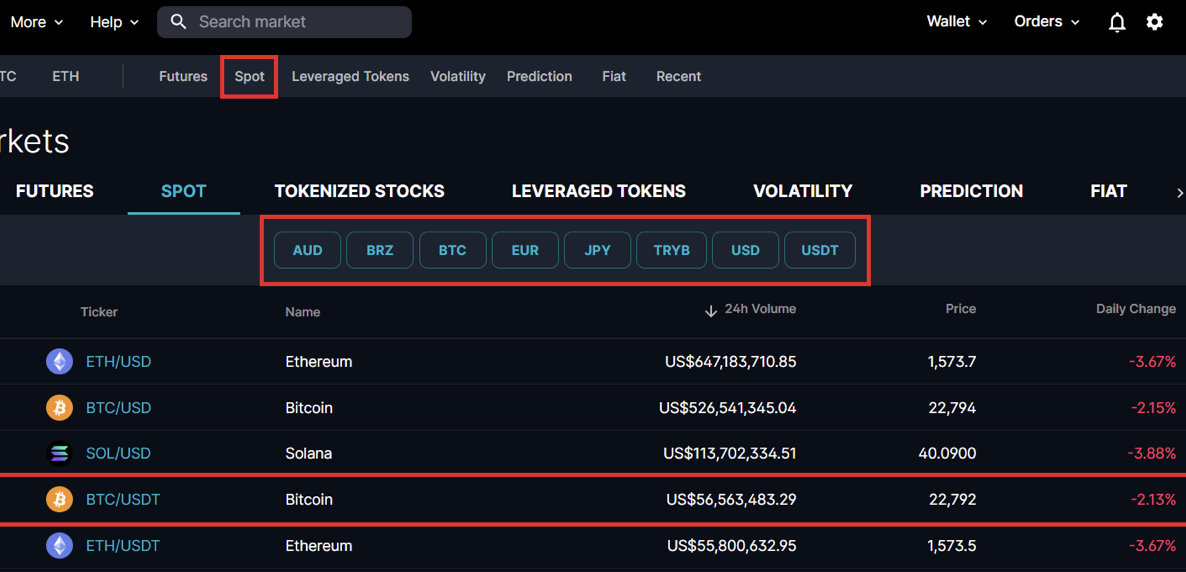Open Leveraged Tokens in the top navigation
The image size is (1186, 572).
(x=350, y=76)
